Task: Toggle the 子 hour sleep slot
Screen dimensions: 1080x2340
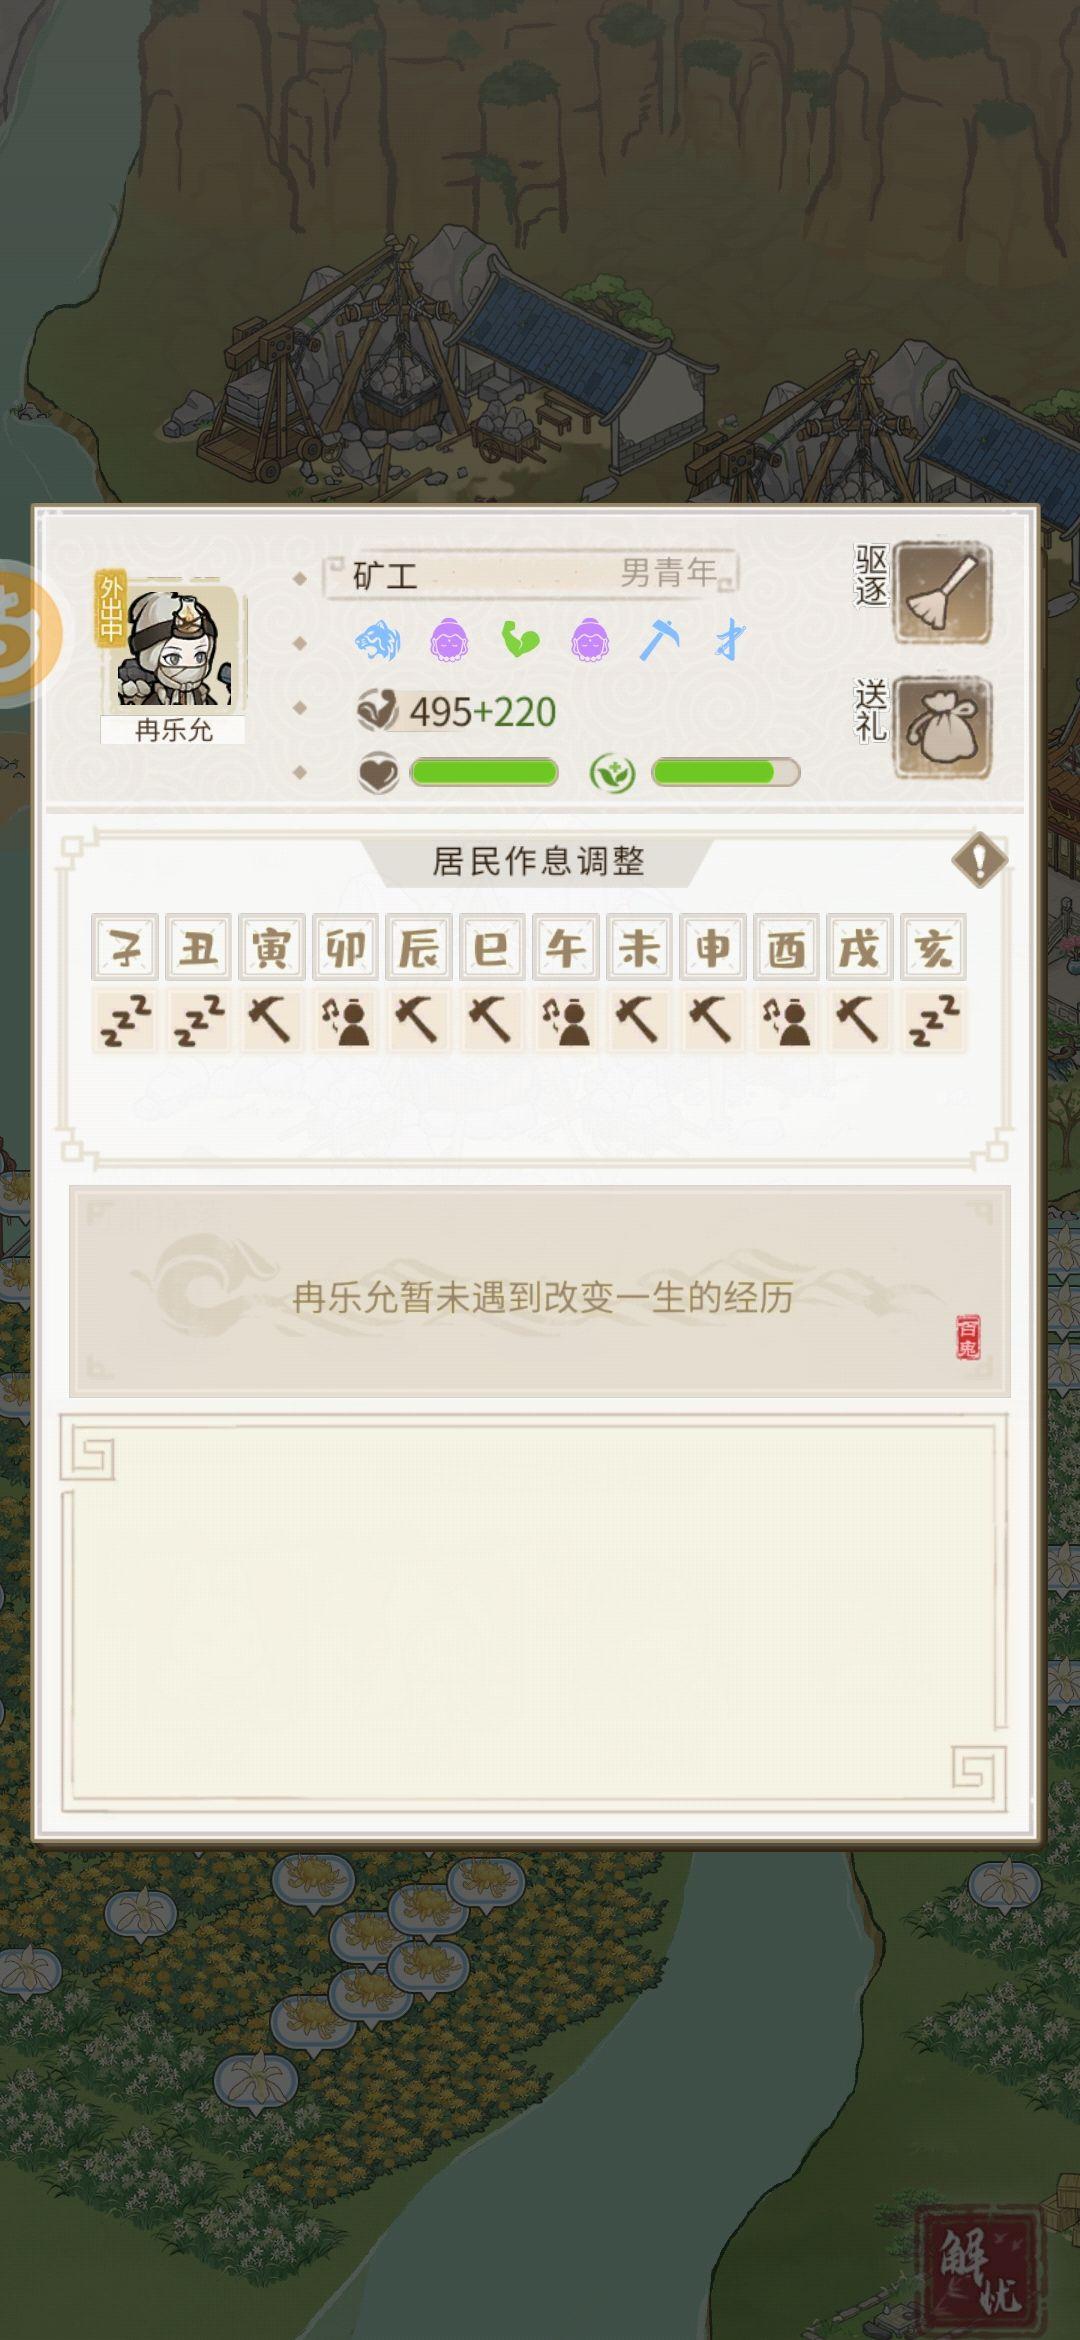Action: pyautogui.click(x=125, y=1021)
